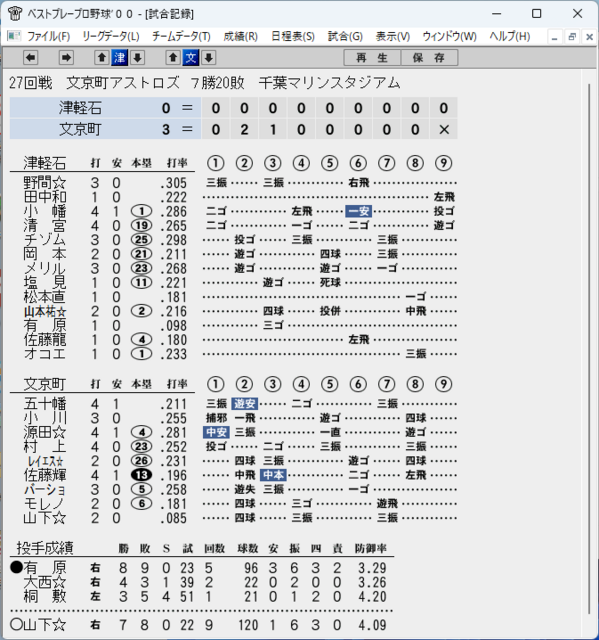Click the 保存 save button
This screenshot has height=640, width=599.
point(429,58)
